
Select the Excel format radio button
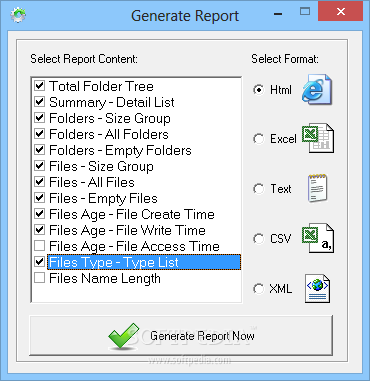(x=258, y=139)
